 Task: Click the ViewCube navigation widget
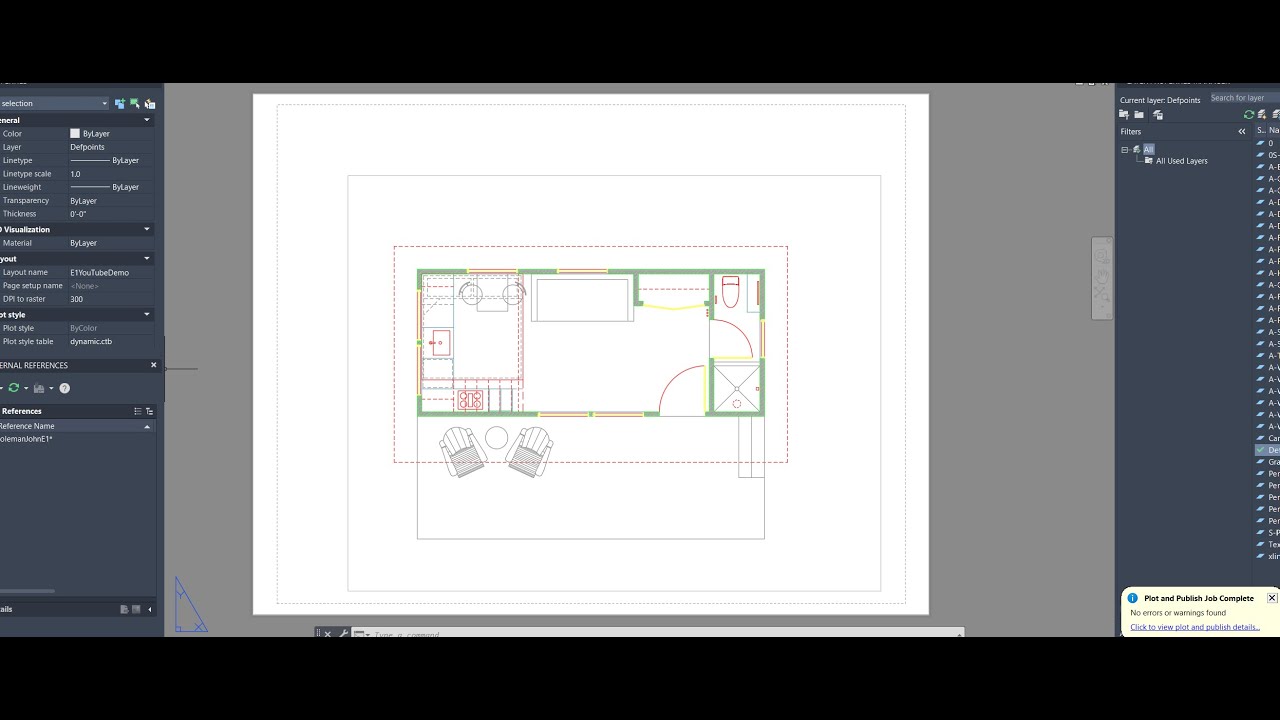[x=1101, y=278]
